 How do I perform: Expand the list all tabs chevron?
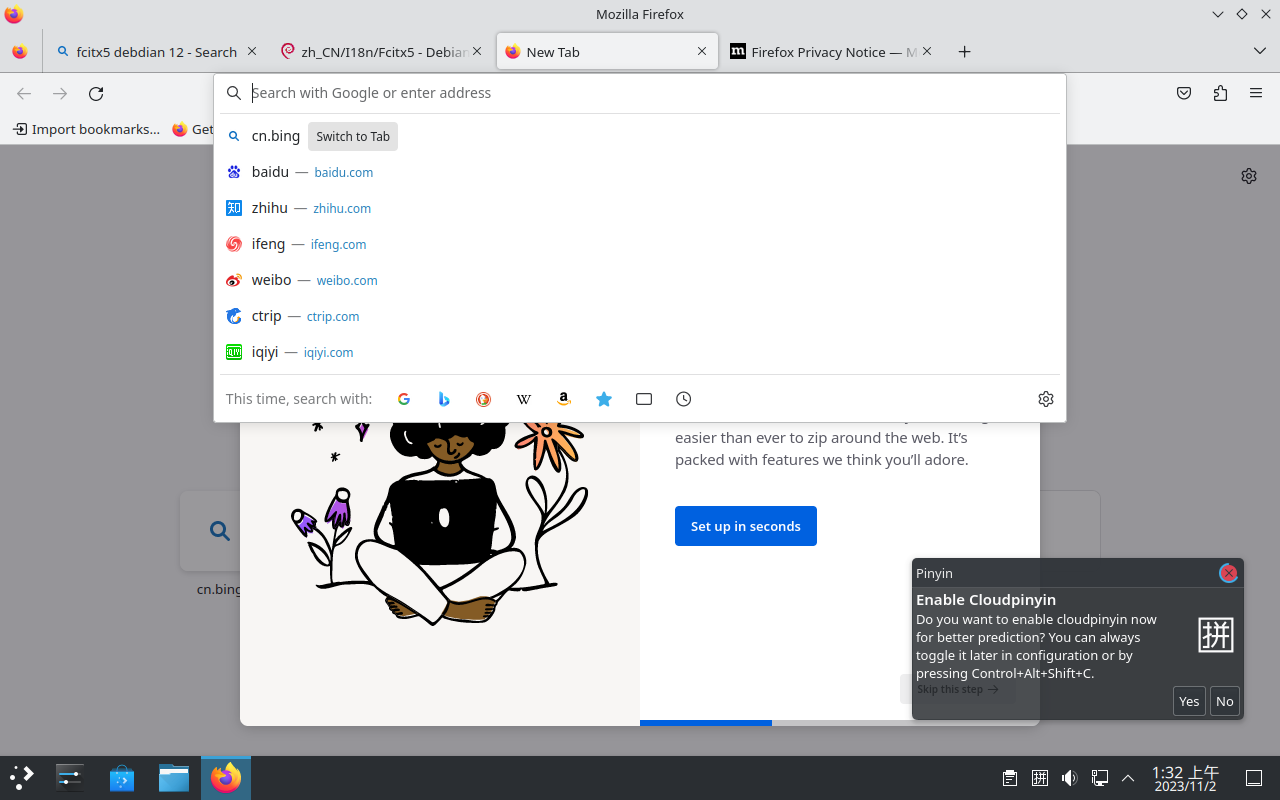[x=1259, y=51]
